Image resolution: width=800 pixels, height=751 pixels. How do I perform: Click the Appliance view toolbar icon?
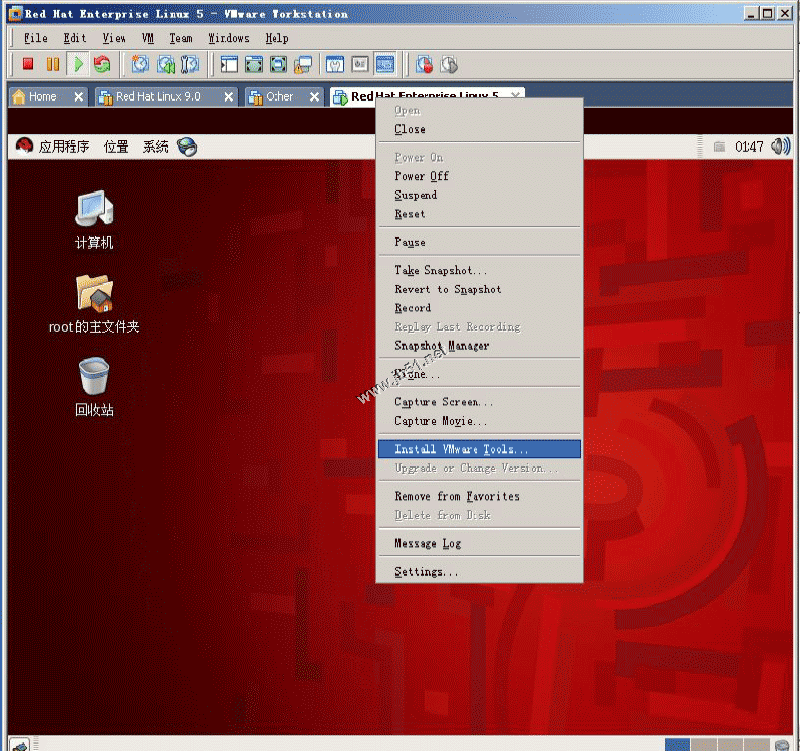tap(360, 64)
